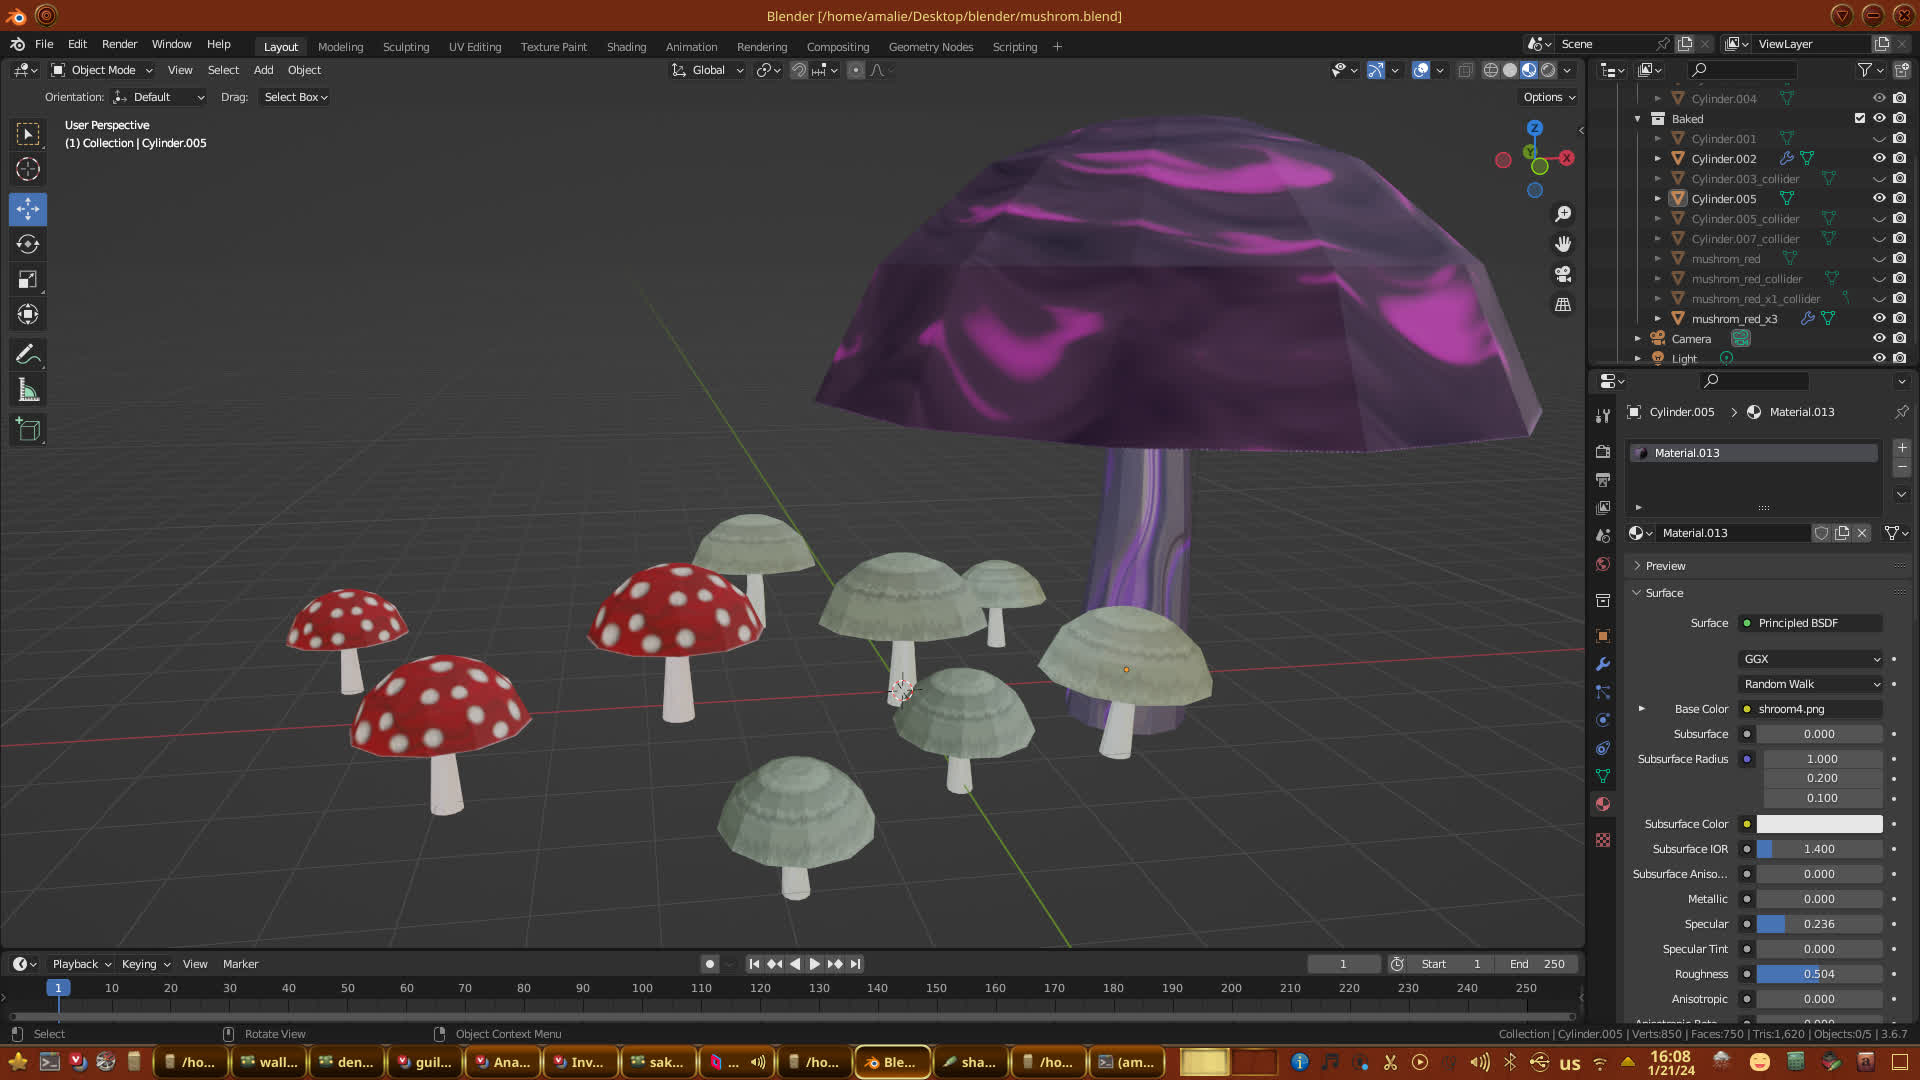Click the End frame field

[x=1538, y=964]
